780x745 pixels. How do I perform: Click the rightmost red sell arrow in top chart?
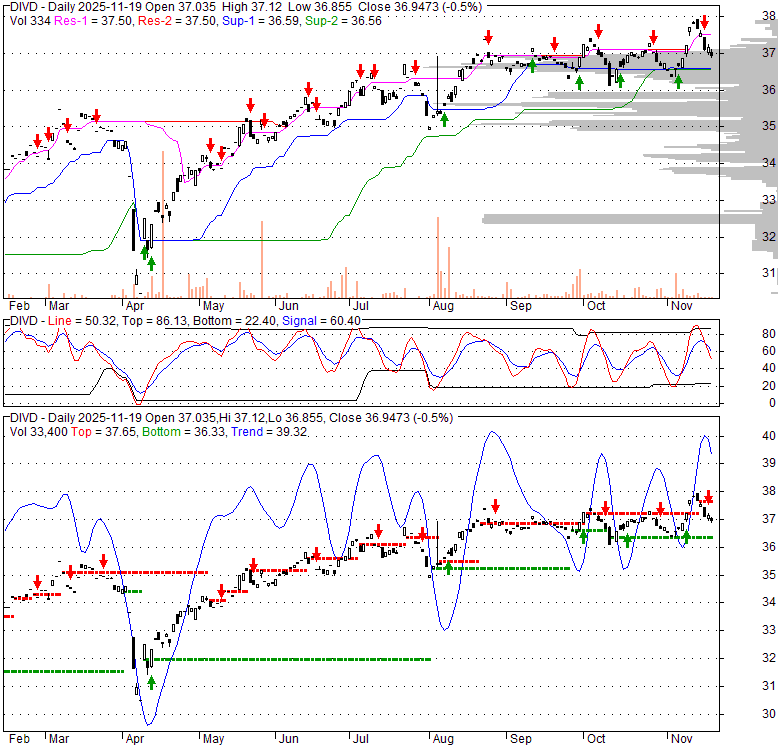click(x=704, y=20)
